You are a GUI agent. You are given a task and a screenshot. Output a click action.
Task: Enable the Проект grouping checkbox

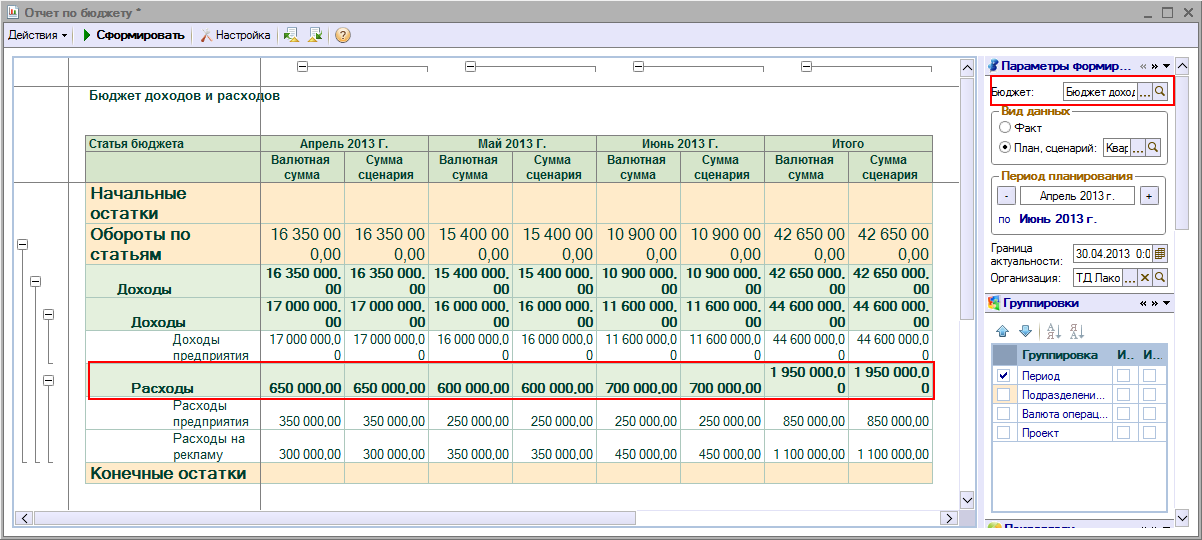point(1003,433)
